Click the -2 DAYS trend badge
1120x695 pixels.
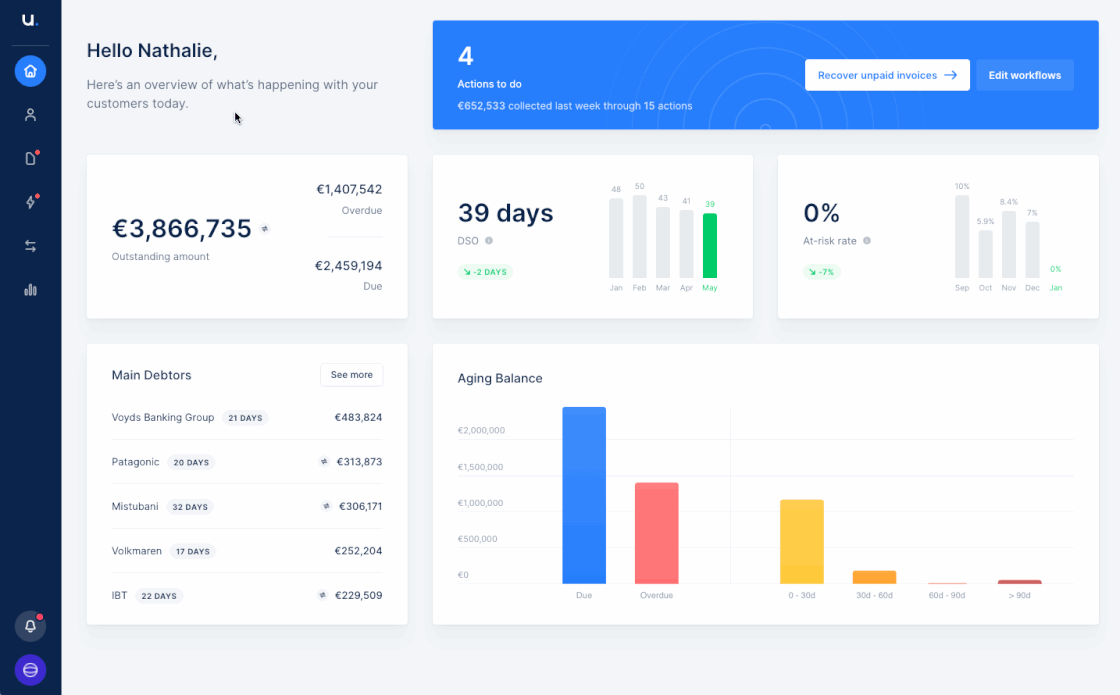(485, 272)
